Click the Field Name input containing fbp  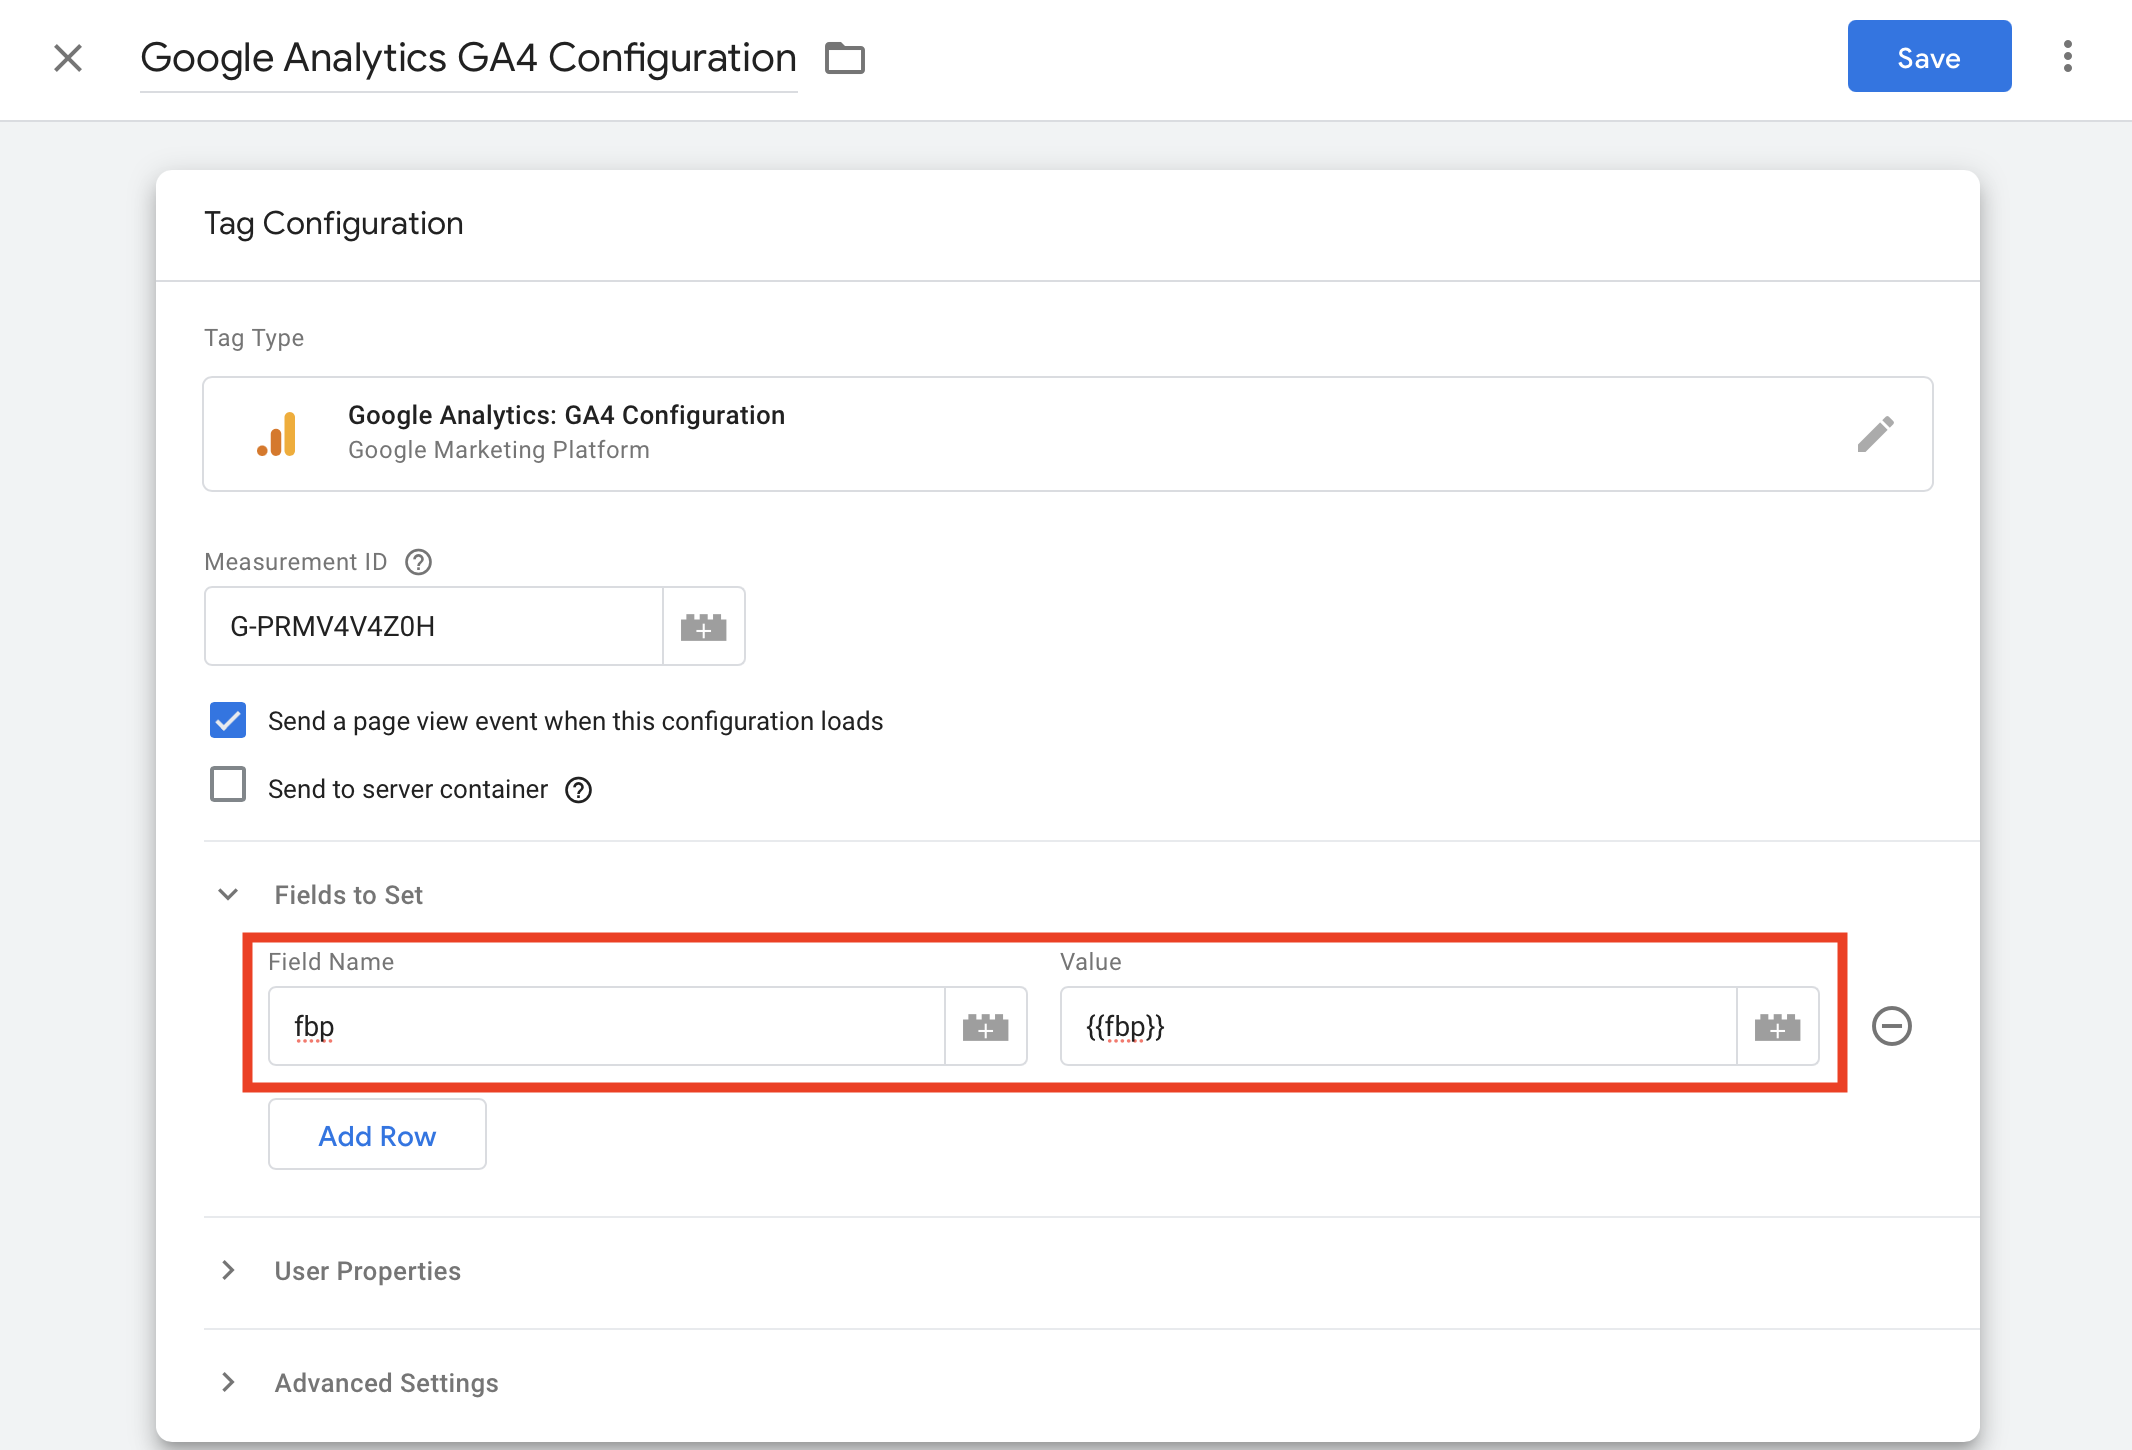click(606, 1026)
